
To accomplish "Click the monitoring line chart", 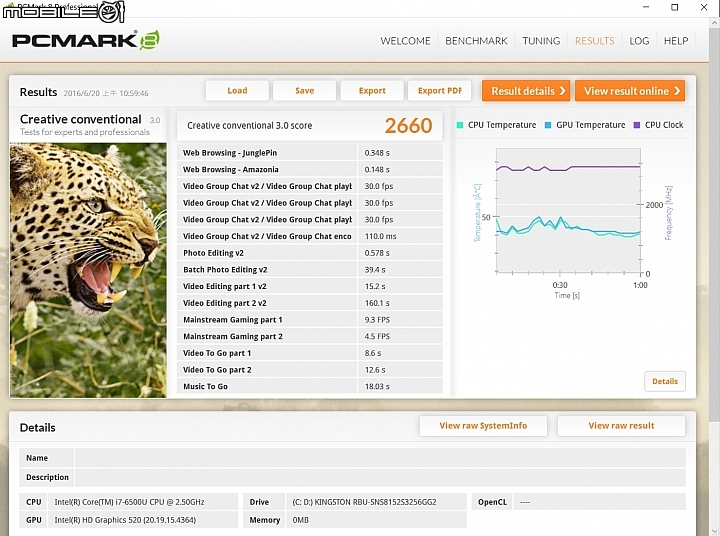I will point(568,210).
